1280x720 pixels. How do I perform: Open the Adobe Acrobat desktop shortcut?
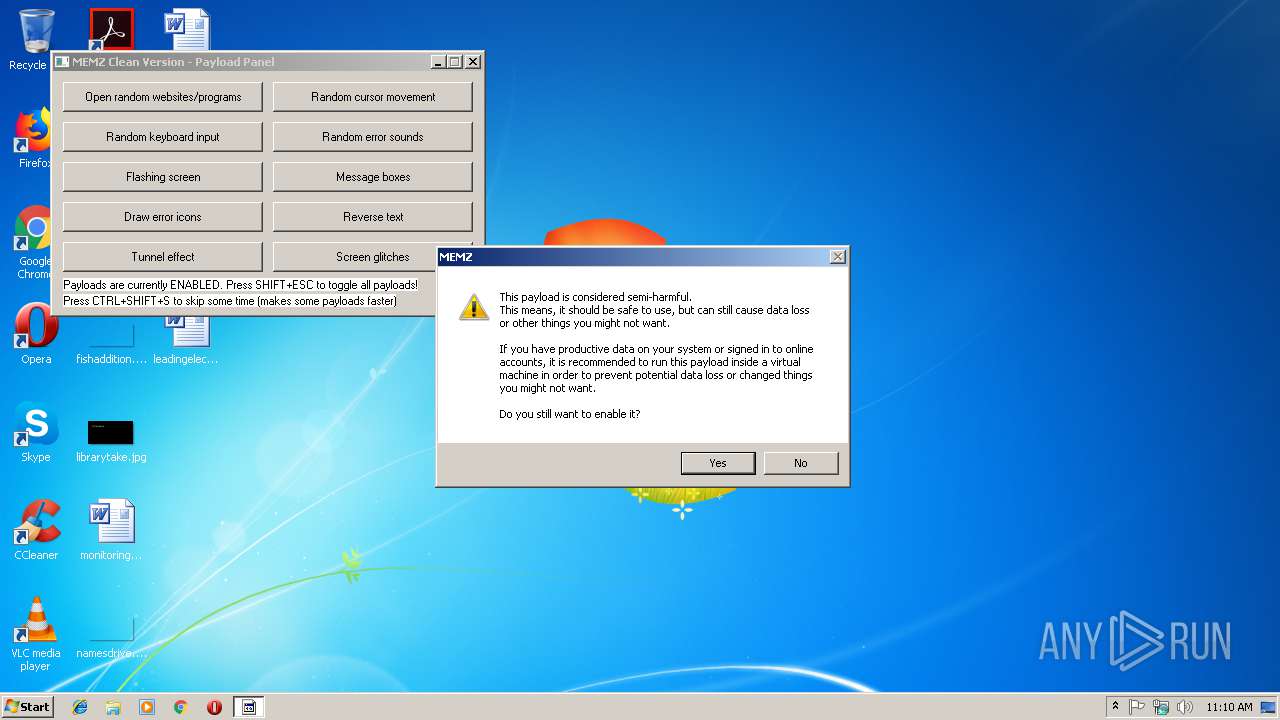(111, 29)
